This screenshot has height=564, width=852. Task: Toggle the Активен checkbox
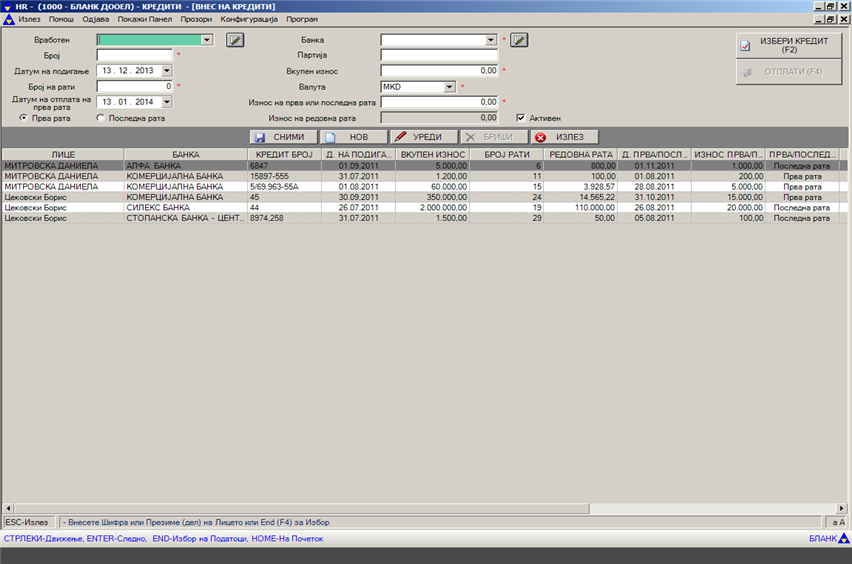click(x=521, y=118)
